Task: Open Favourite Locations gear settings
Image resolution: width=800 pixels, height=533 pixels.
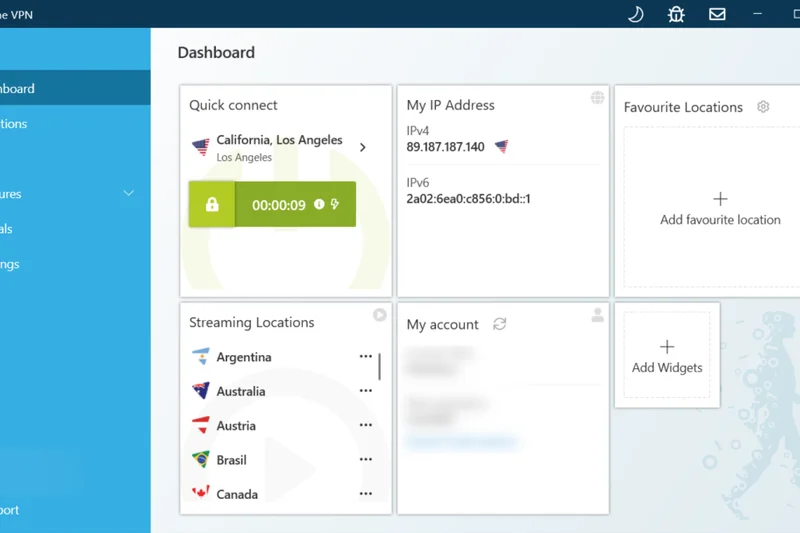Action: point(763,107)
